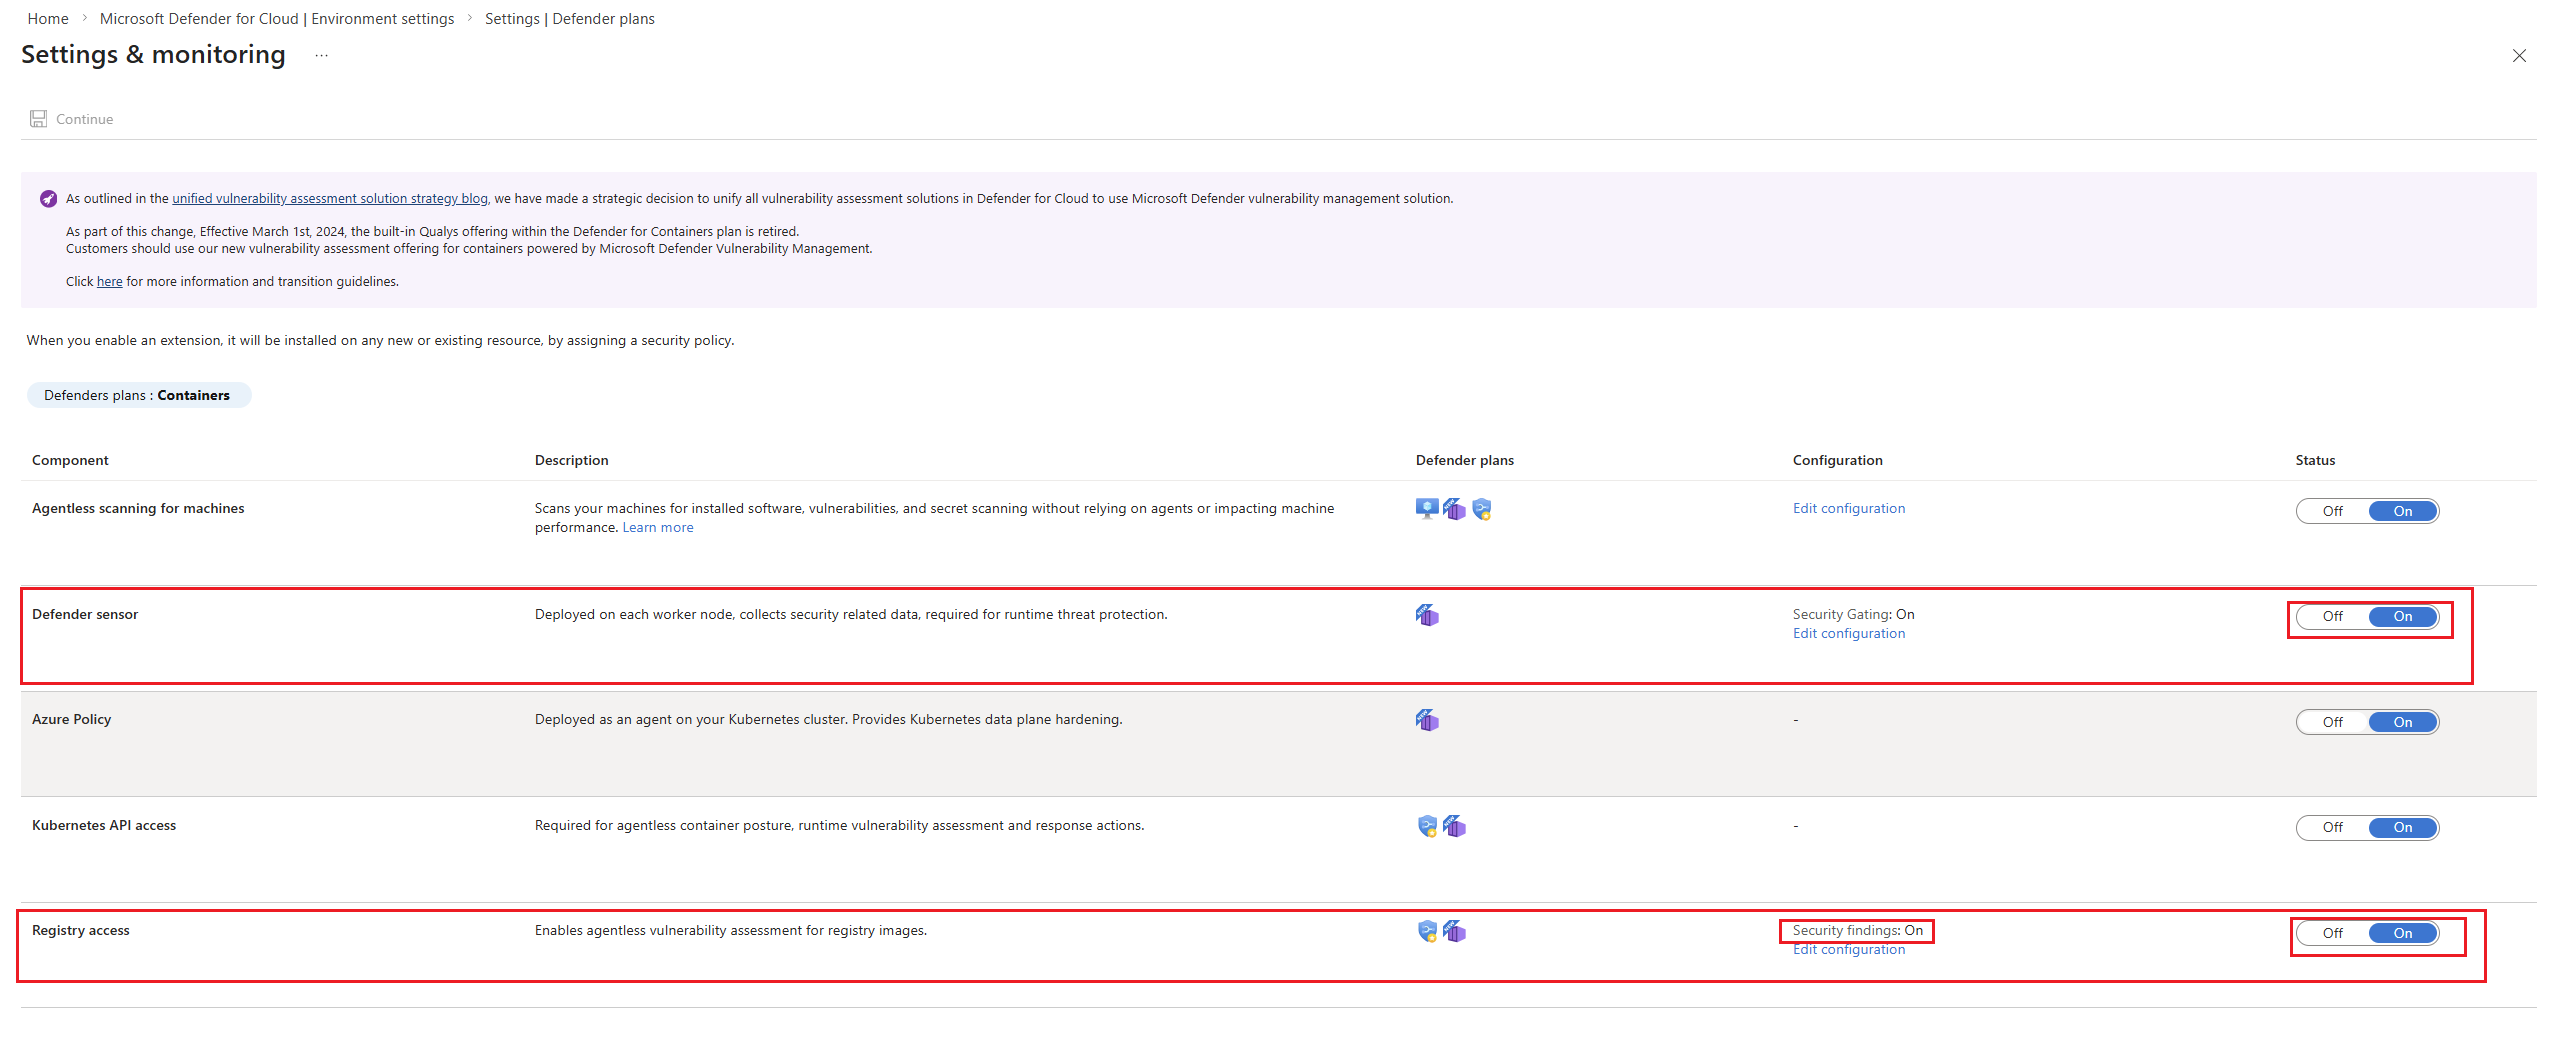
Task: Edit configuration for Agentless scanning for machines
Action: tap(1849, 509)
